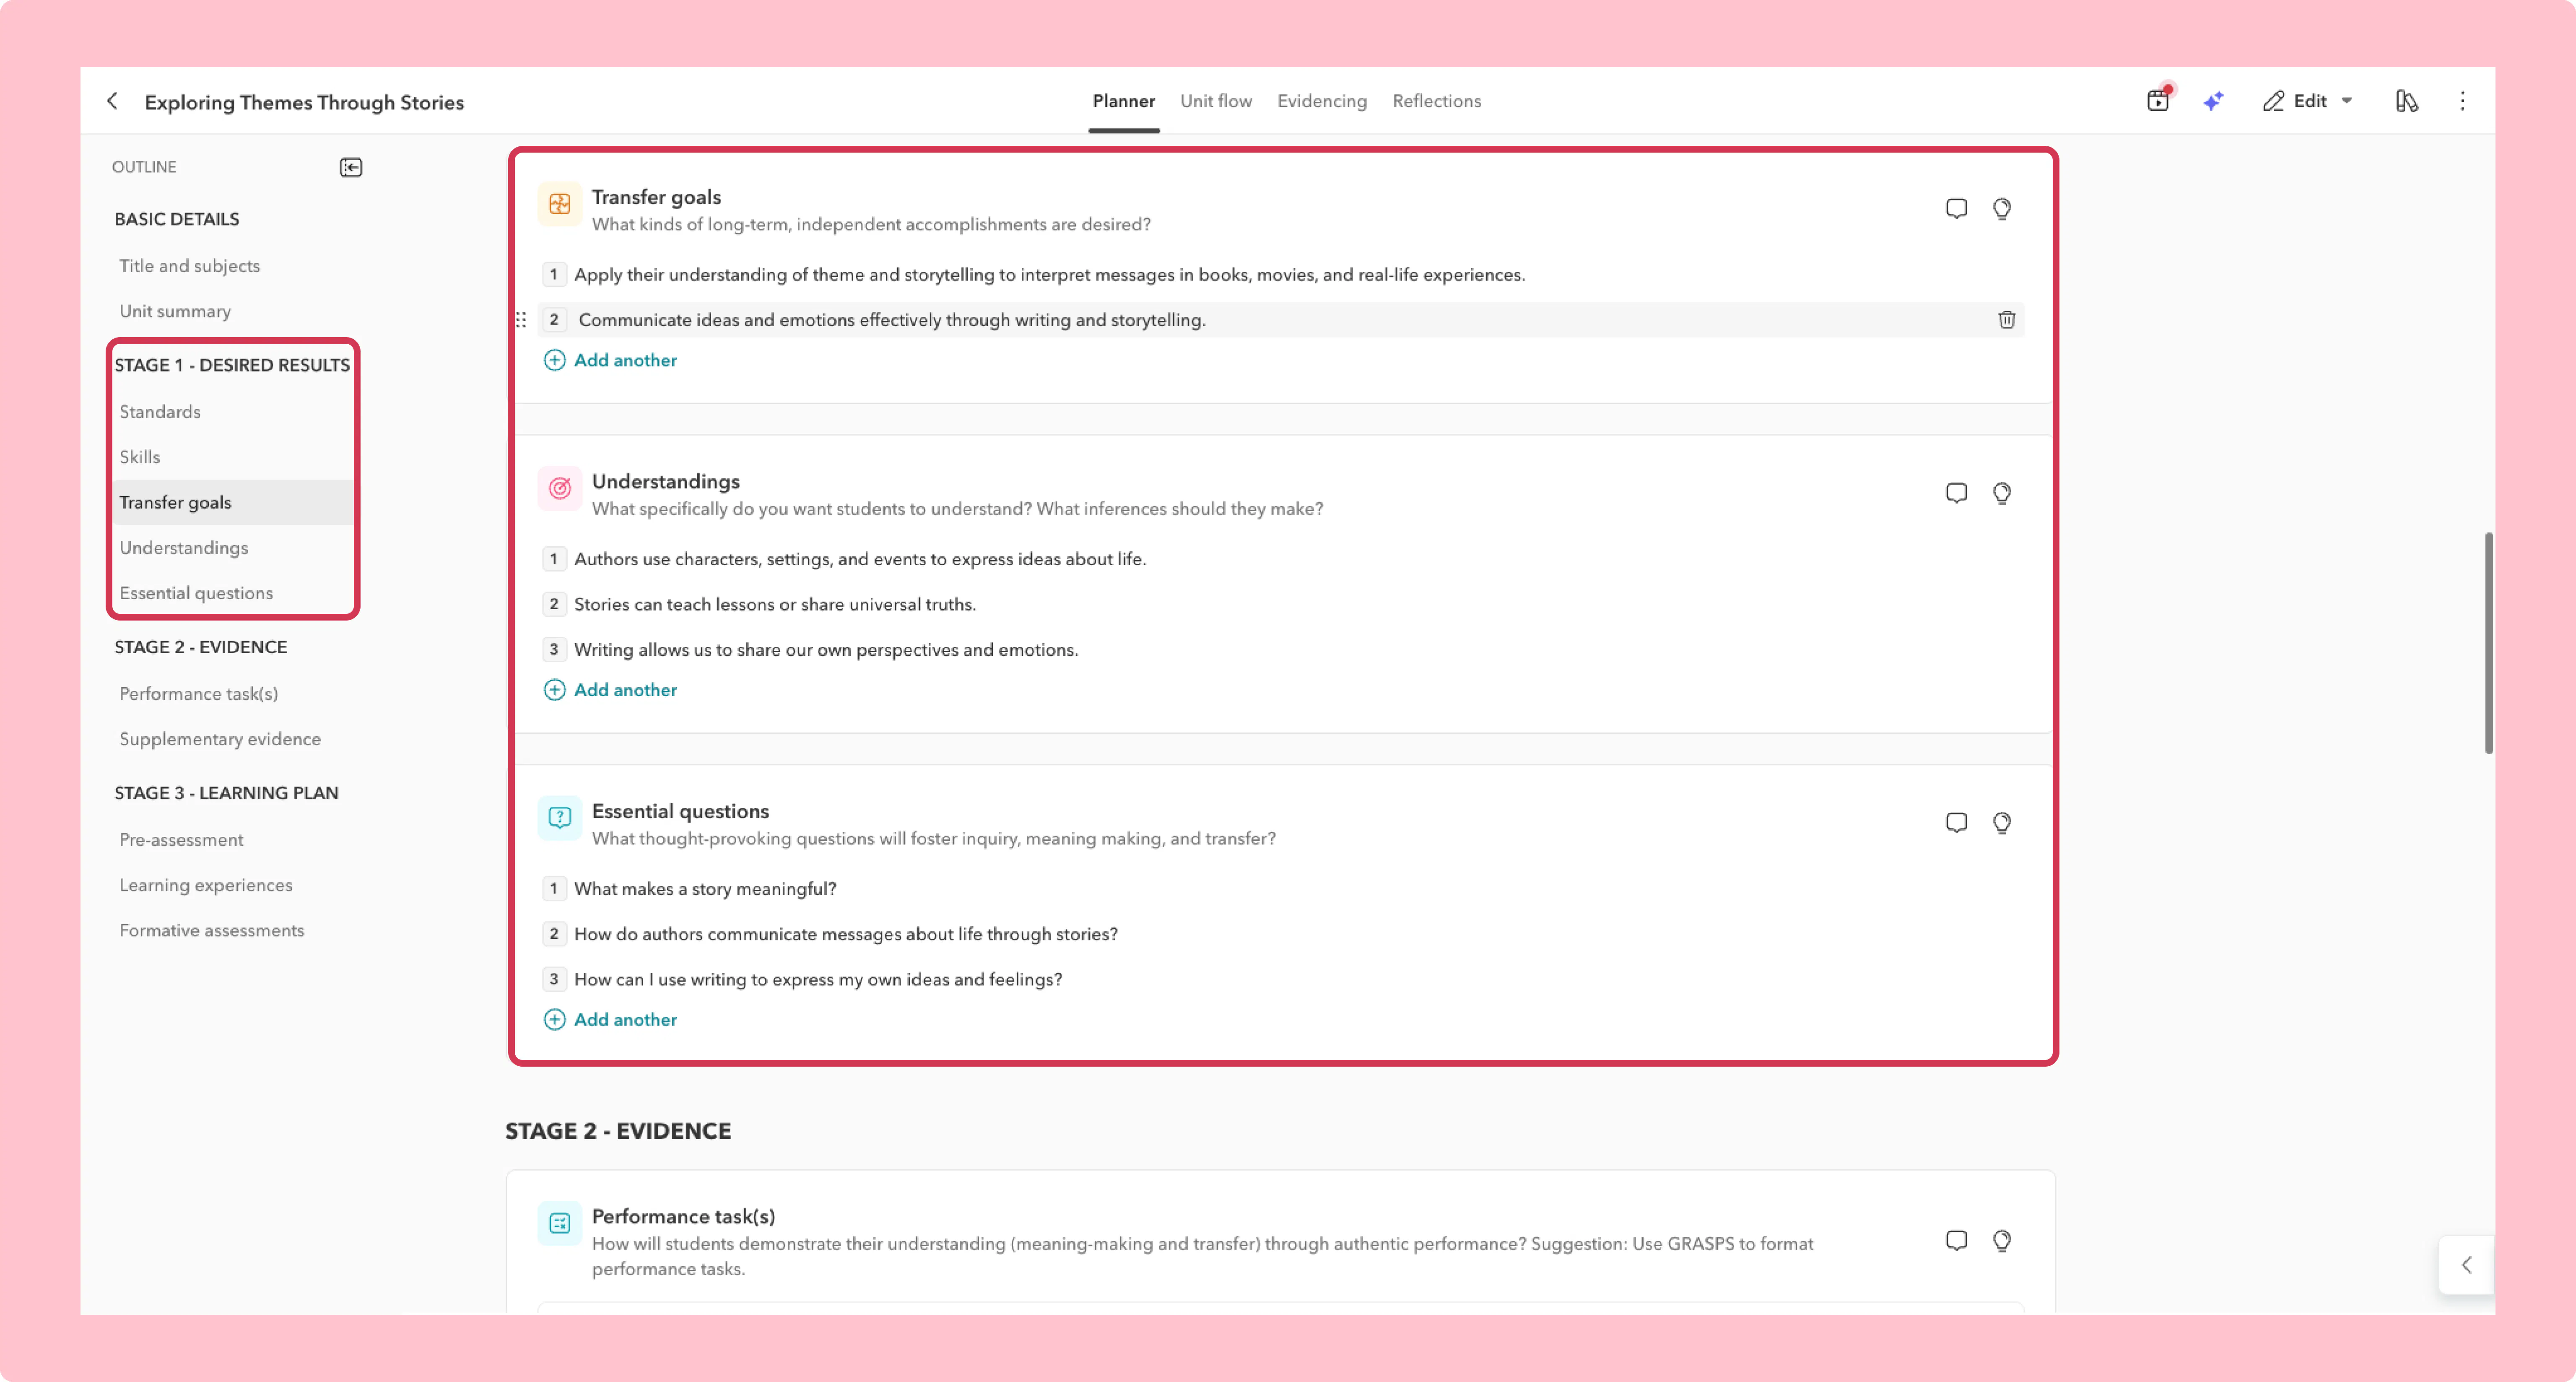Jump to Unit summary in outline
Viewport: 2576px width, 1382px height.
175,311
